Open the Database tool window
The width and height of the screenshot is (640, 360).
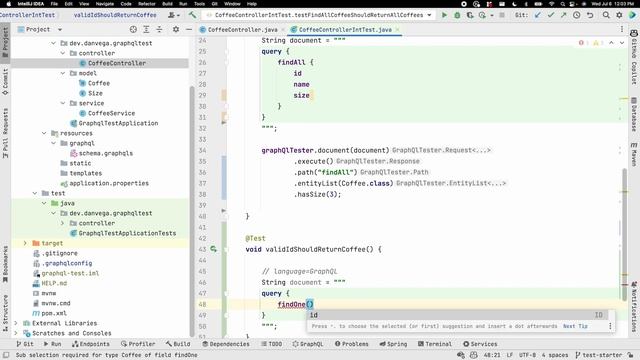coord(634,115)
